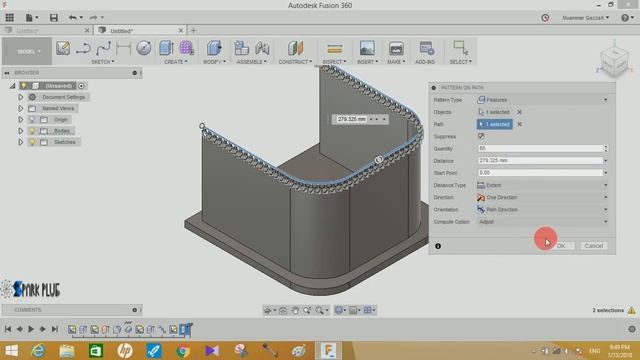Click the New Component assemble icon
The width and height of the screenshot is (640, 360).
pyautogui.click(x=242, y=48)
